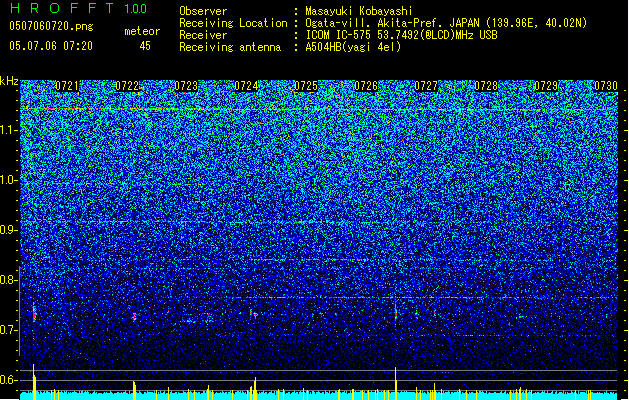Click the HROFFT 1.0.0 title text
Image resolution: width=629 pixels, height=400 pixels.
(78, 8)
